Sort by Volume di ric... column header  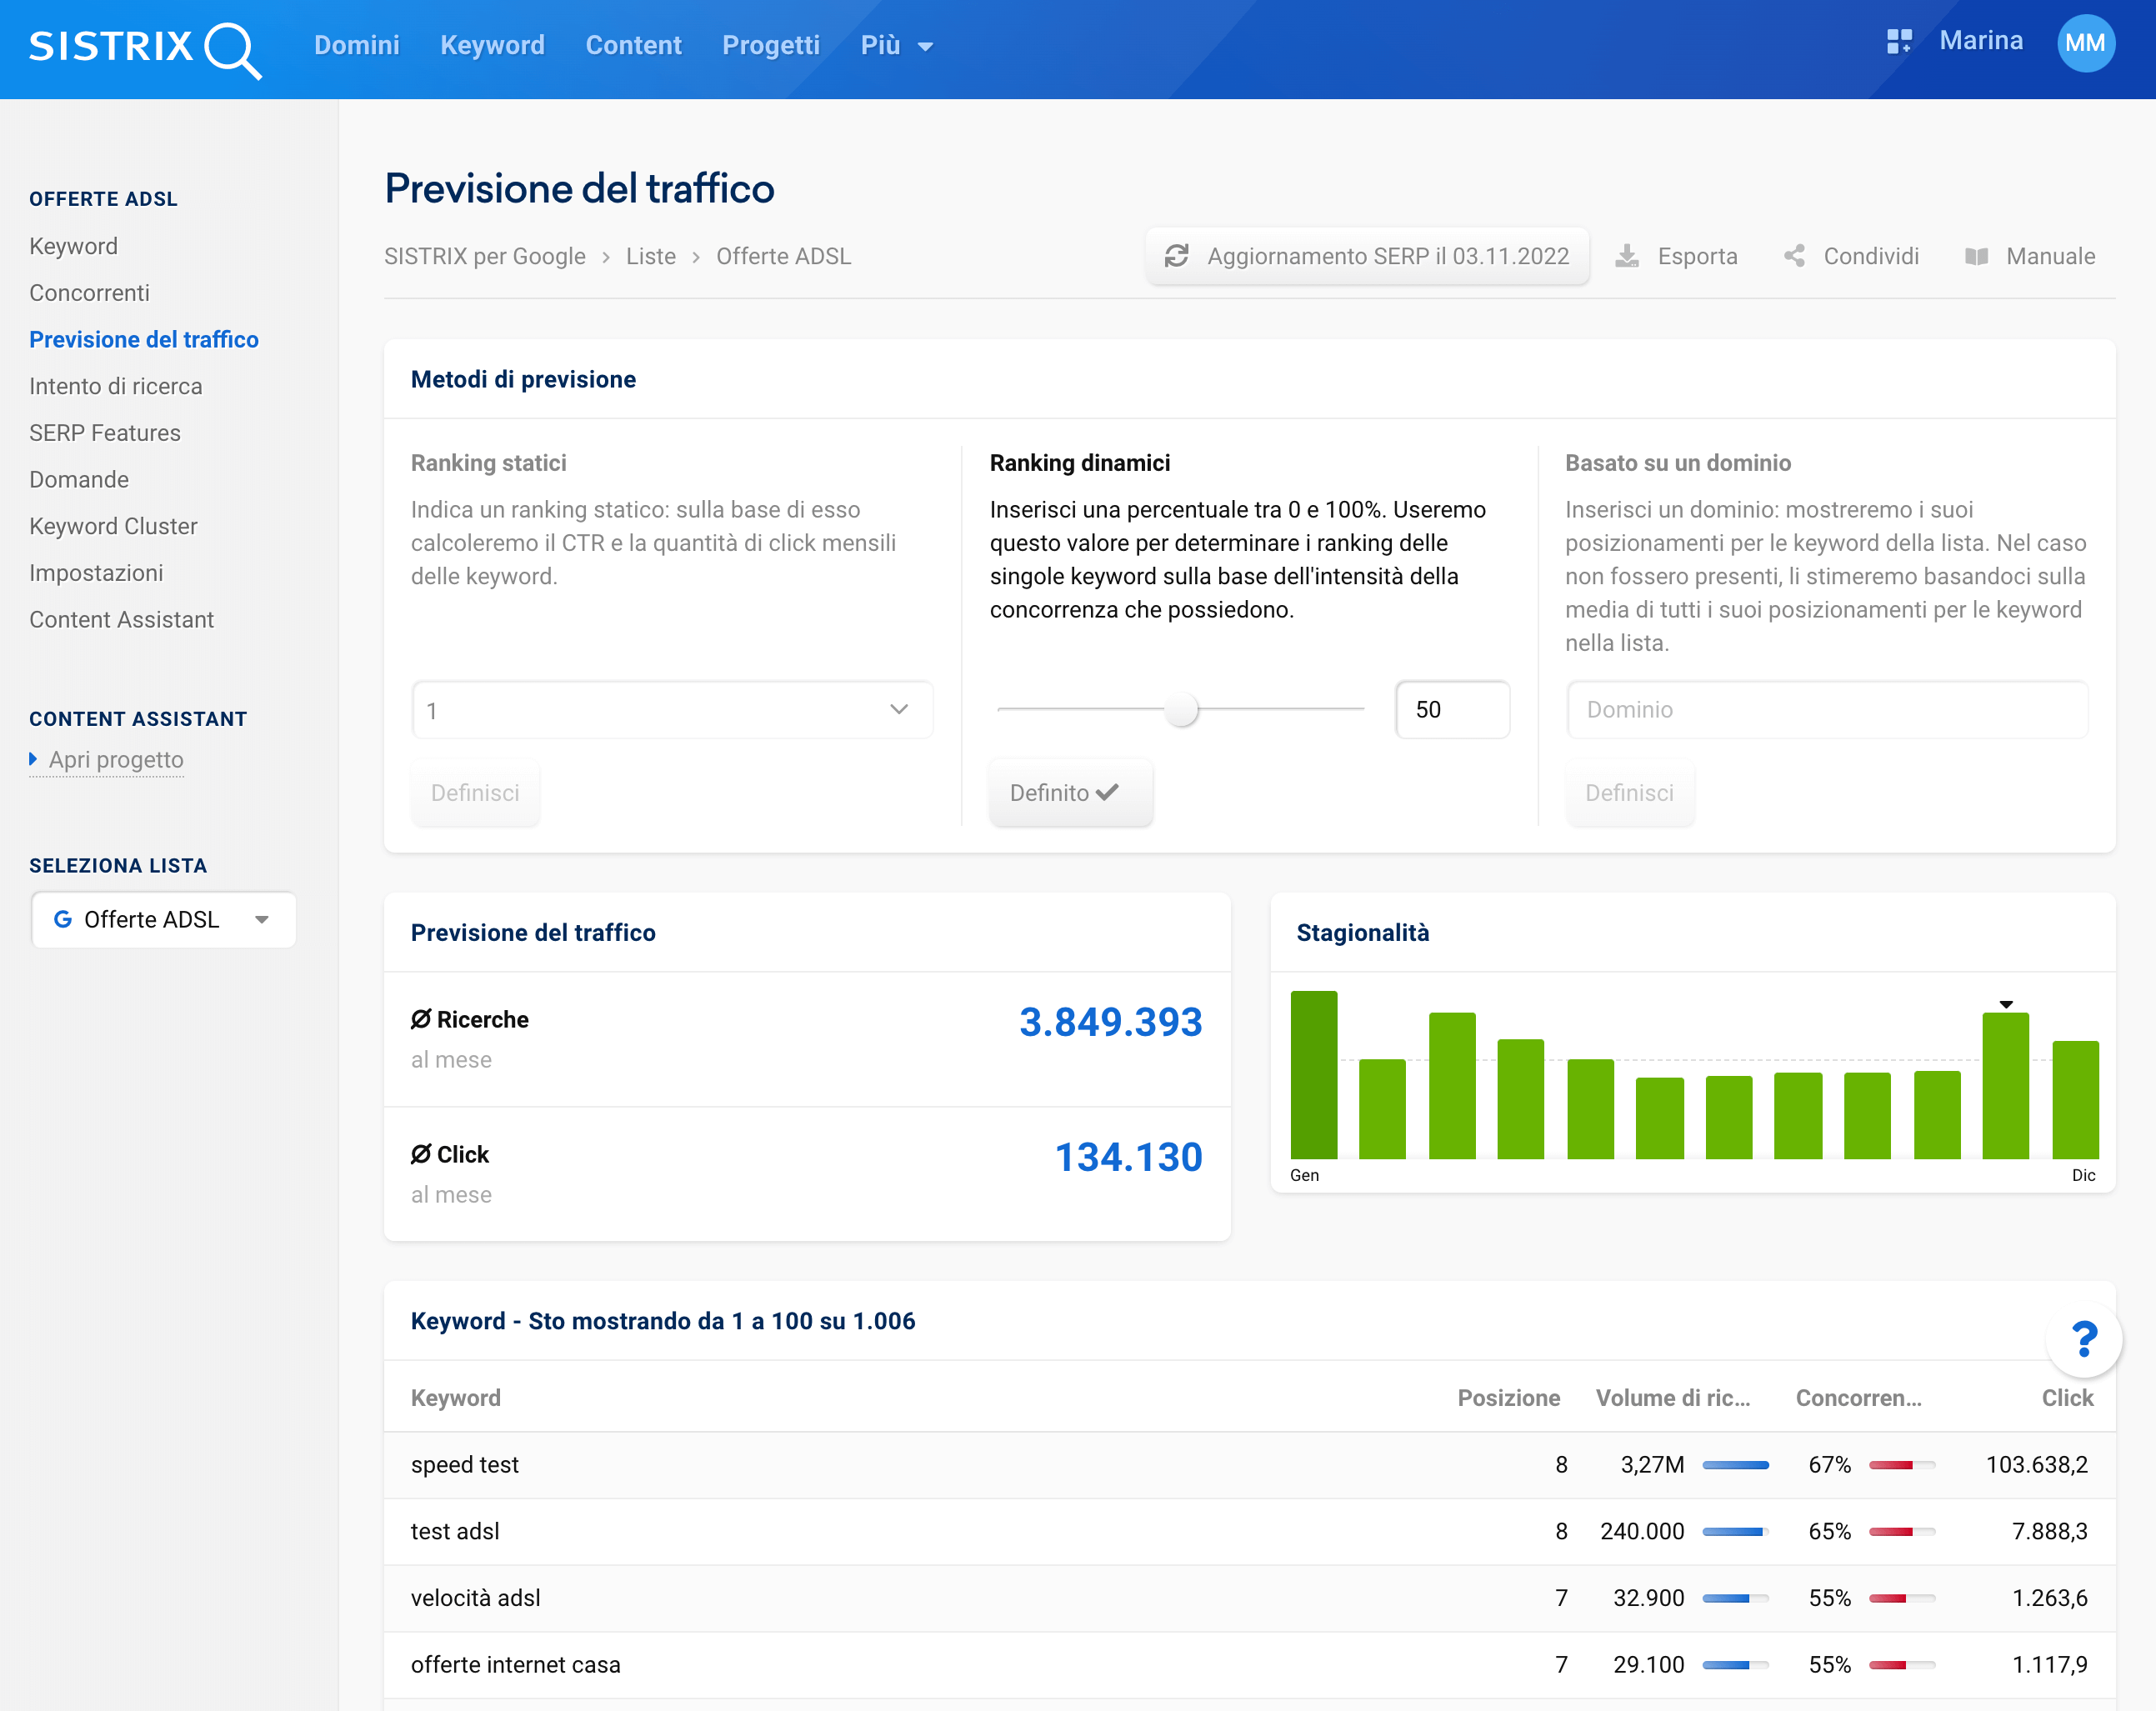[x=1672, y=1398]
